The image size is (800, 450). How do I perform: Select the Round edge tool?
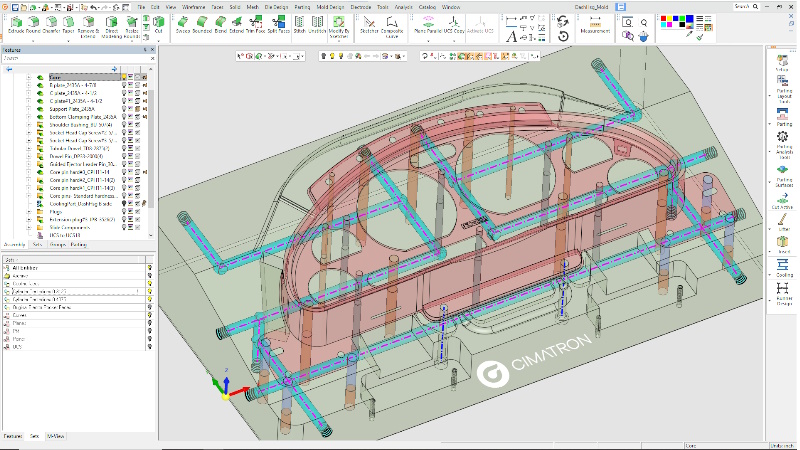point(34,24)
